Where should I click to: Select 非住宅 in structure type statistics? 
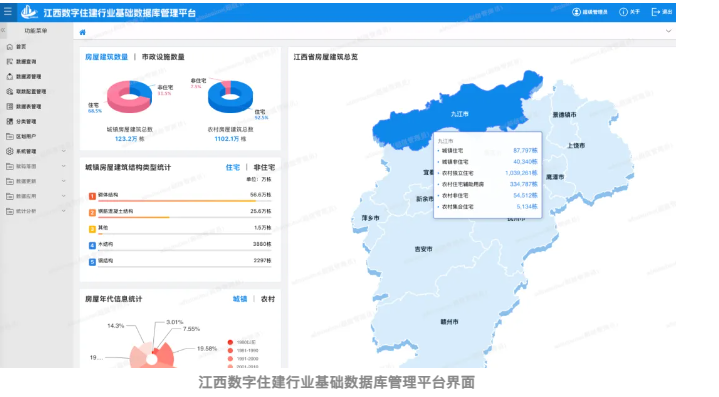(x=265, y=167)
